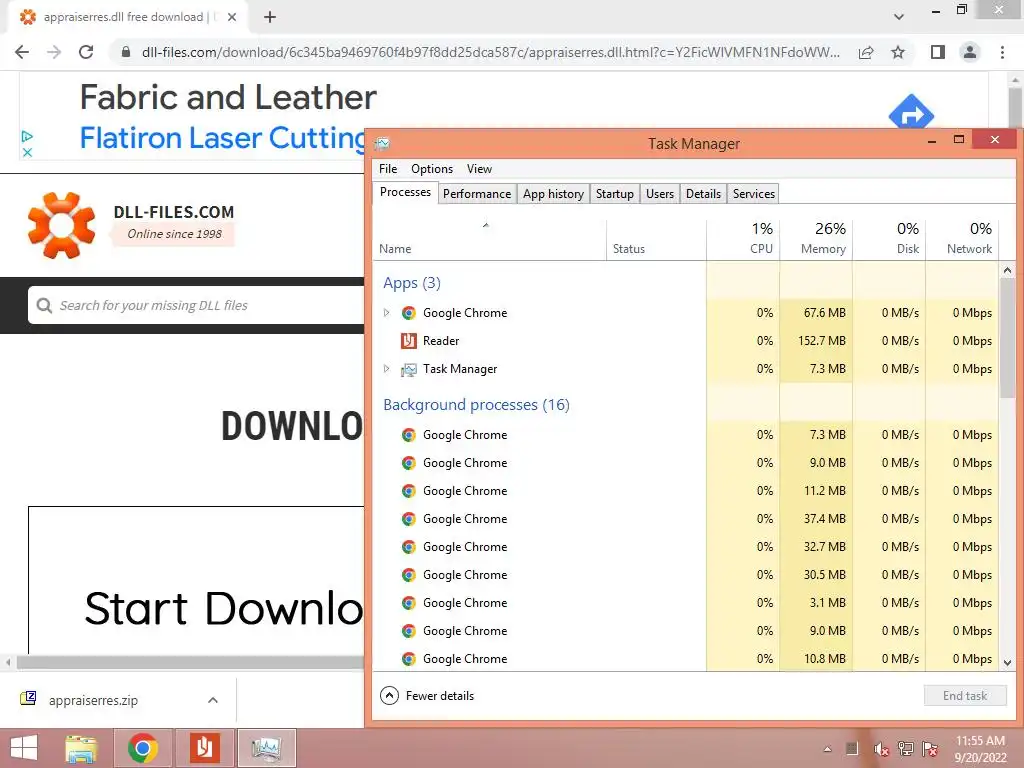Click the Task Manager title bar icon
Screen dimensions: 1024x768
pyautogui.click(x=383, y=144)
